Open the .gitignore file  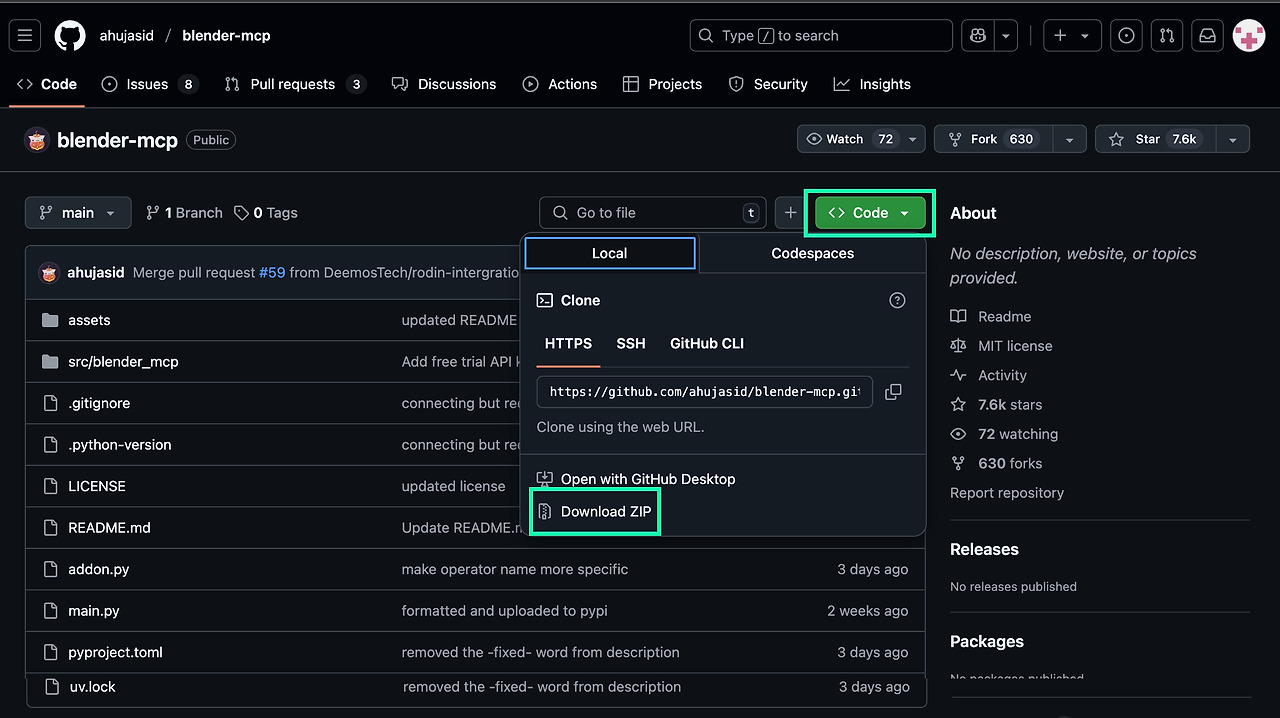pos(99,403)
